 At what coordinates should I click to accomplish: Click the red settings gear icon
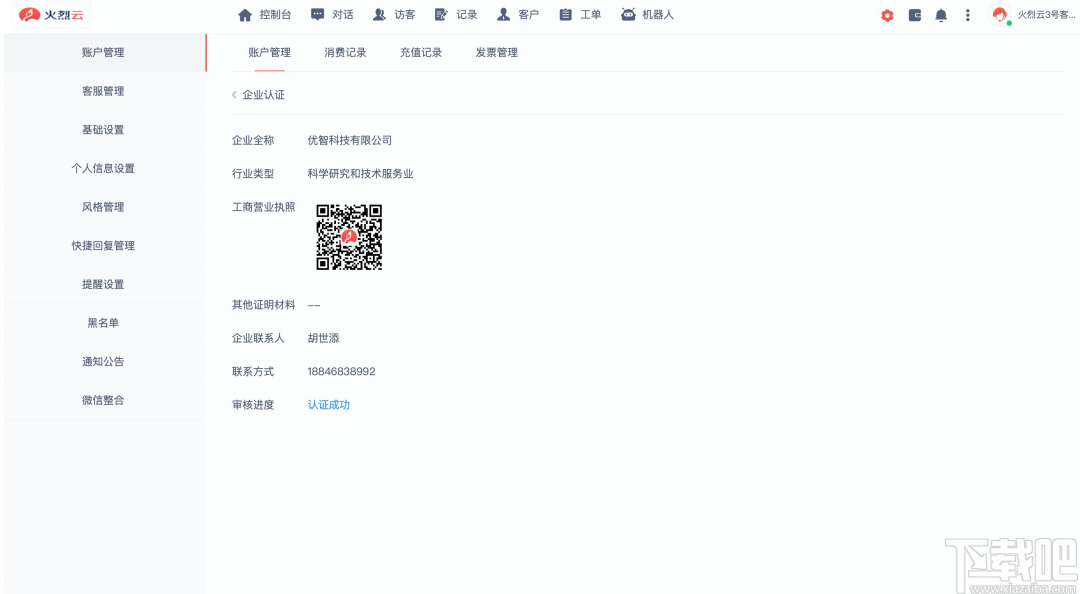pyautogui.click(x=887, y=15)
